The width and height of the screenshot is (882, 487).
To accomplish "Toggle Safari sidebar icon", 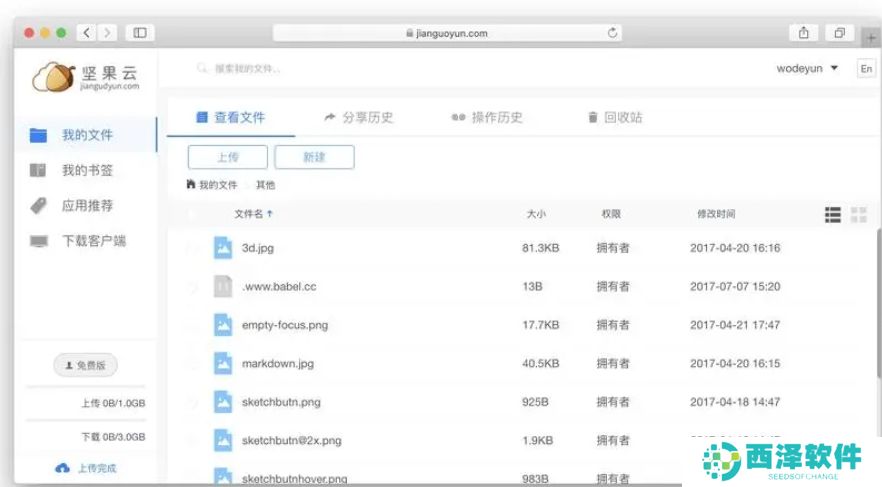I will tap(139, 33).
